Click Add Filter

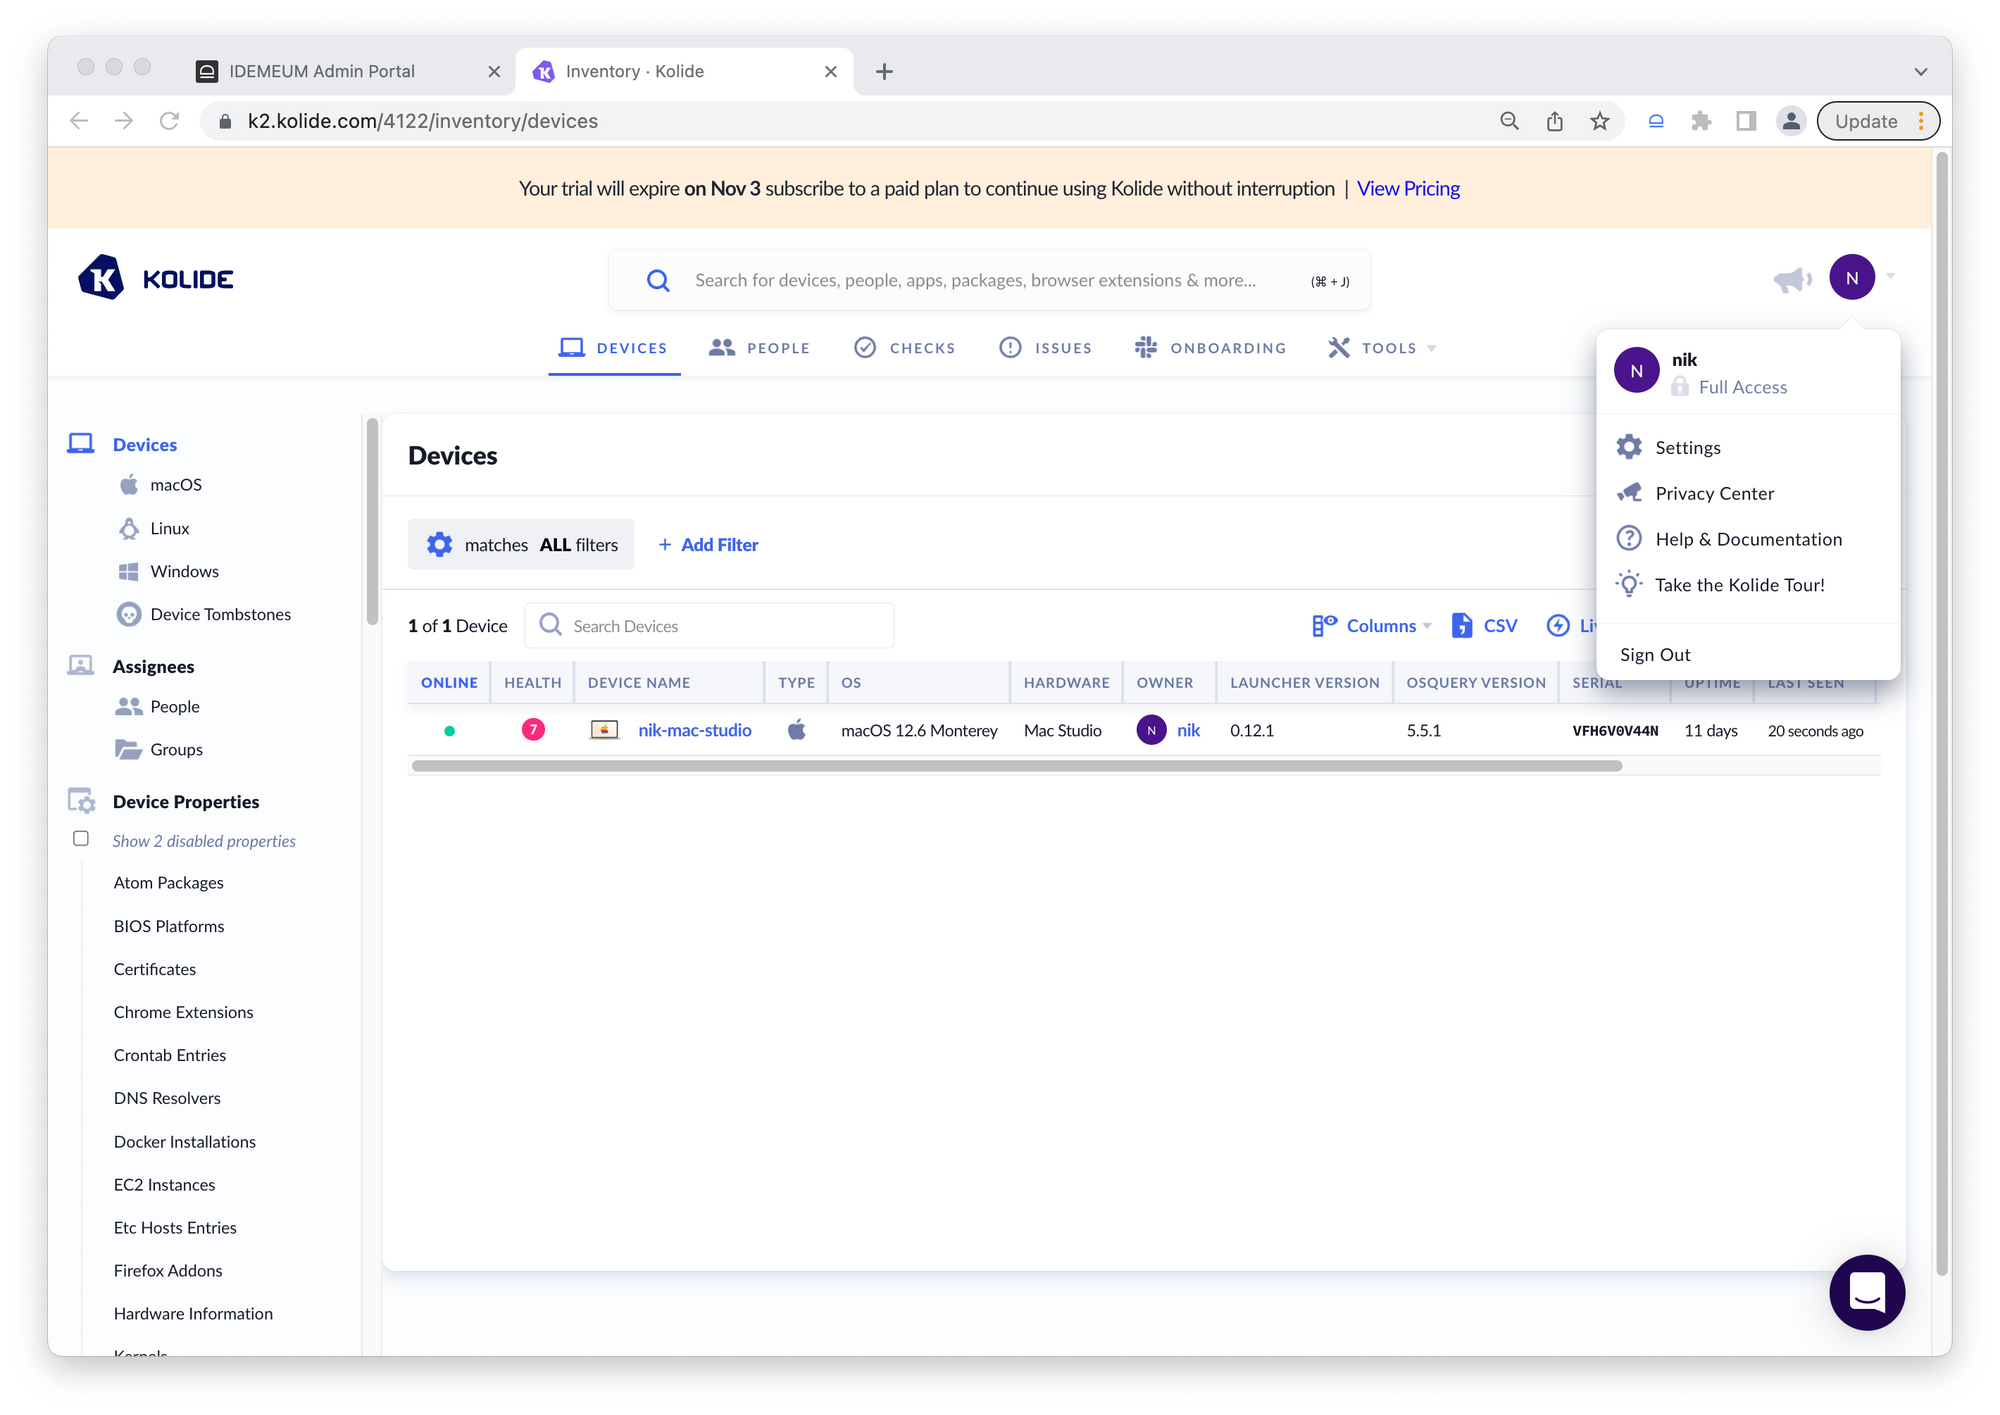[x=708, y=544]
